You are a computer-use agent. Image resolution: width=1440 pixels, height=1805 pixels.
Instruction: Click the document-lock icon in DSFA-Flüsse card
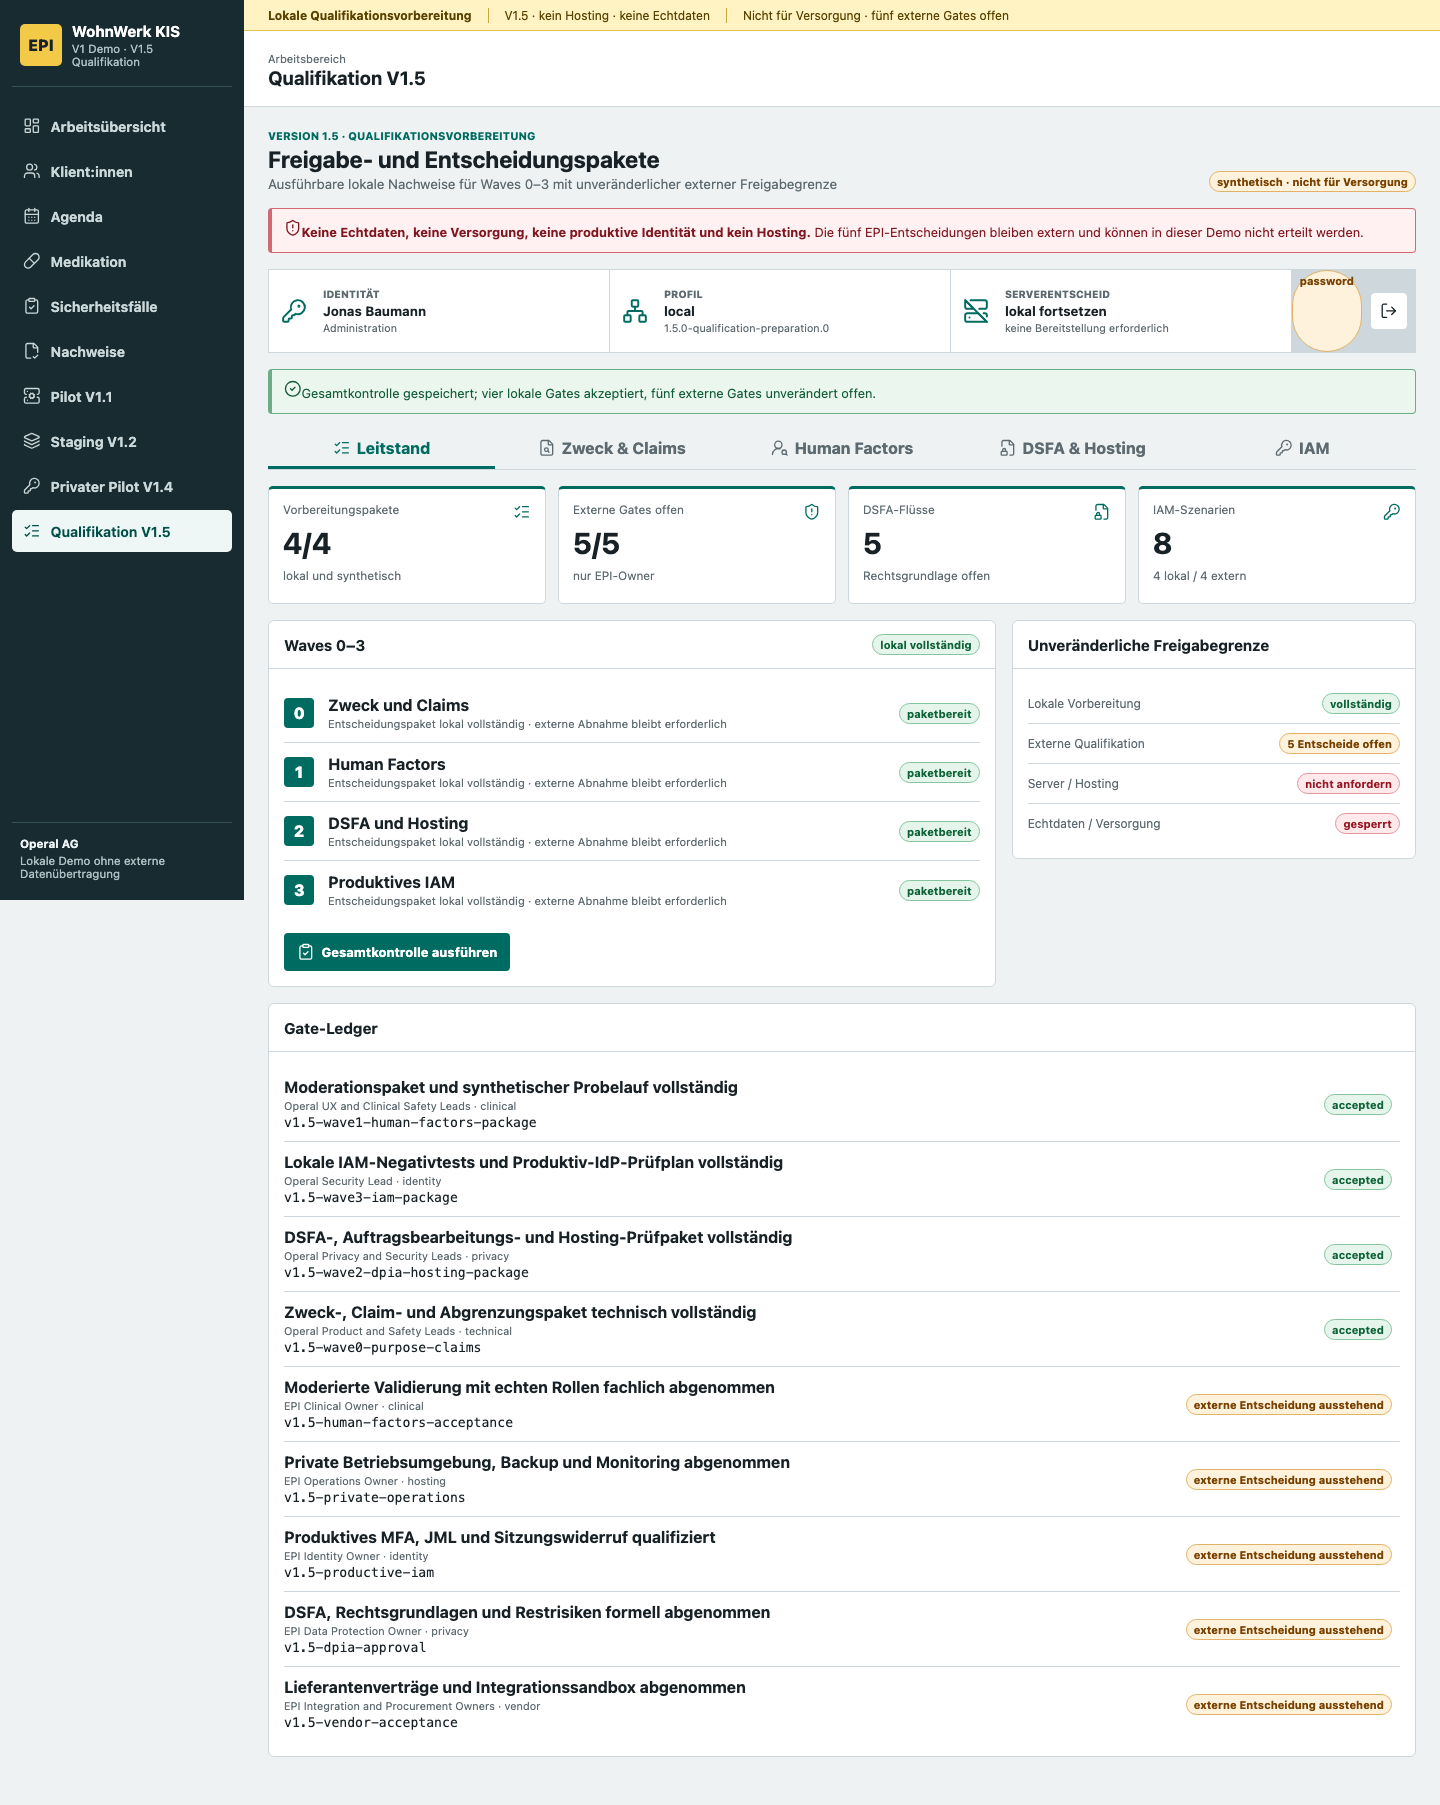tap(1102, 512)
